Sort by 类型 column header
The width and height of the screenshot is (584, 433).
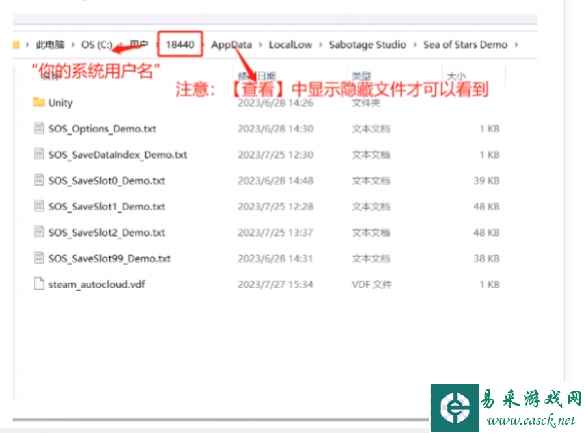pyautogui.click(x=361, y=76)
